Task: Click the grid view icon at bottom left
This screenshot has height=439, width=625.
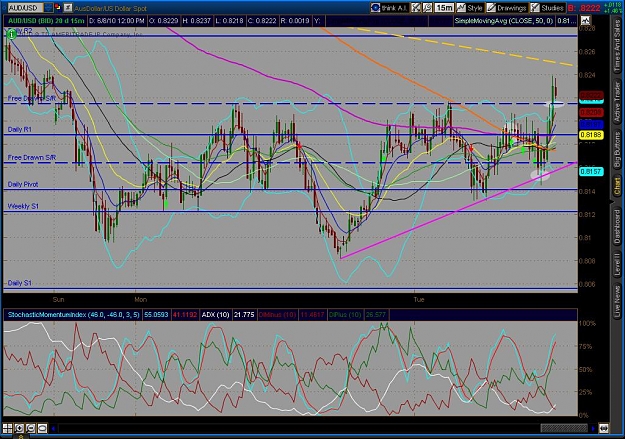Action: [8, 428]
